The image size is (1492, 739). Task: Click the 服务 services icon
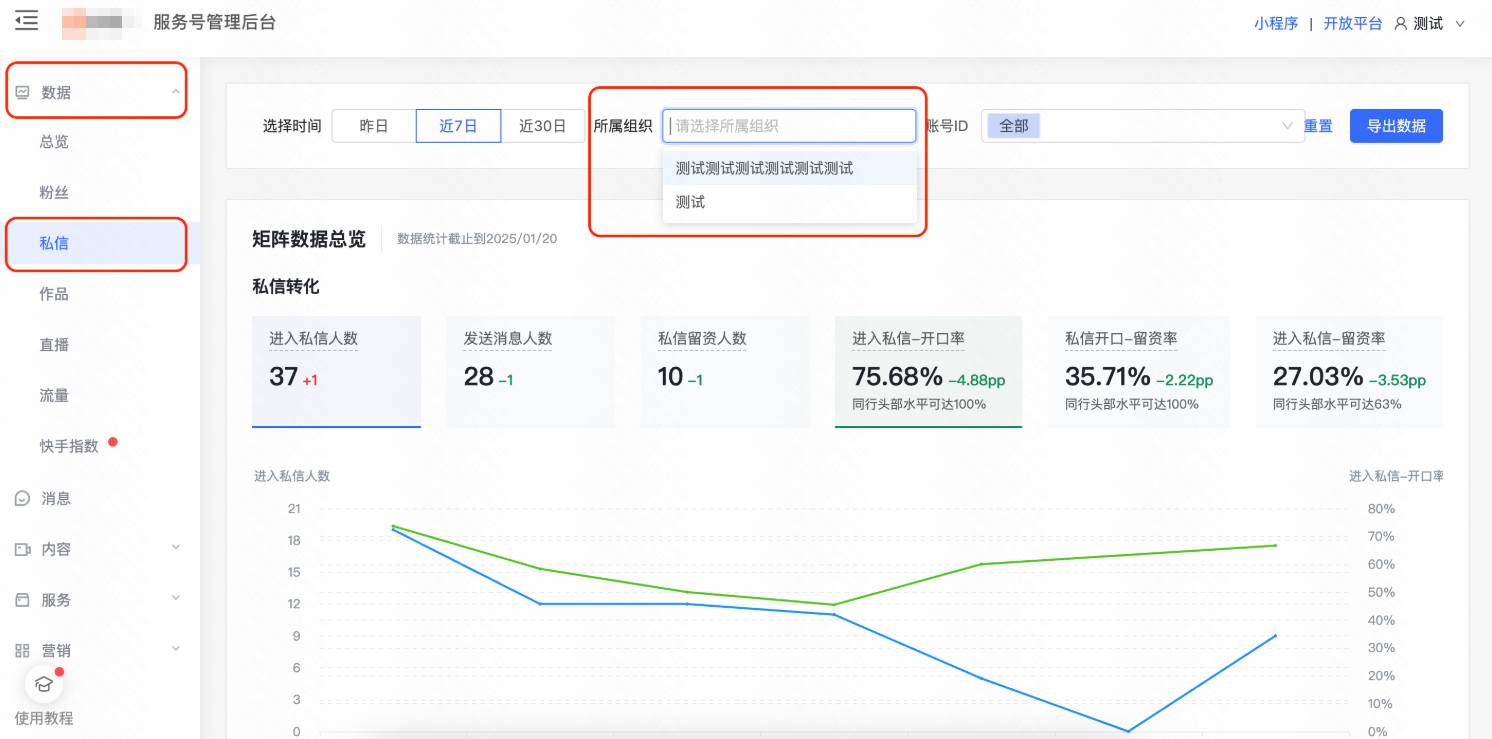click(24, 599)
